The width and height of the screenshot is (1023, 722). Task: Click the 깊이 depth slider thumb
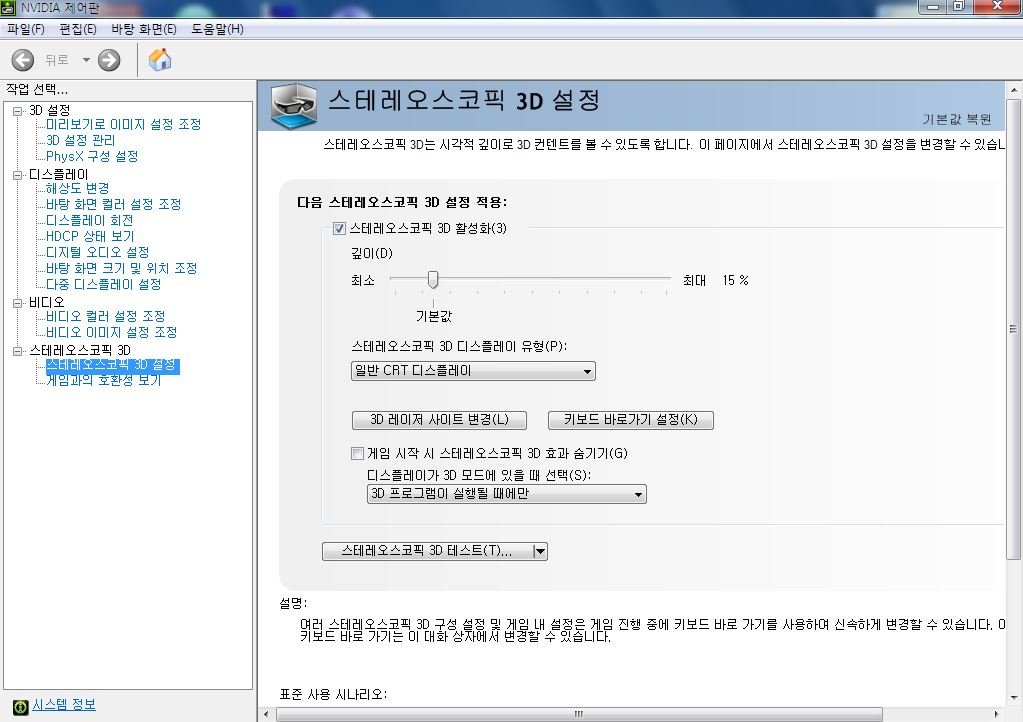click(433, 280)
